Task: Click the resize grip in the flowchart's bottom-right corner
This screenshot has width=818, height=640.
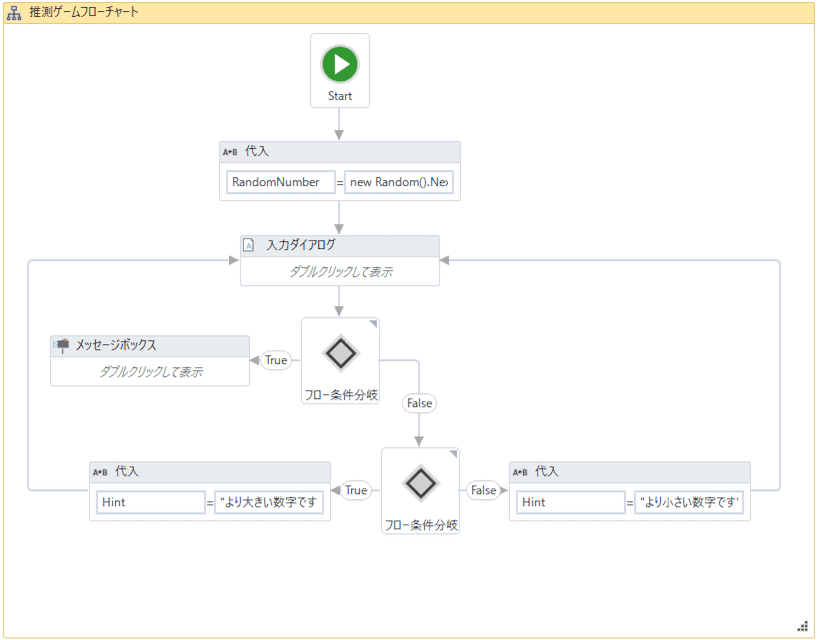Action: pyautogui.click(x=802, y=626)
